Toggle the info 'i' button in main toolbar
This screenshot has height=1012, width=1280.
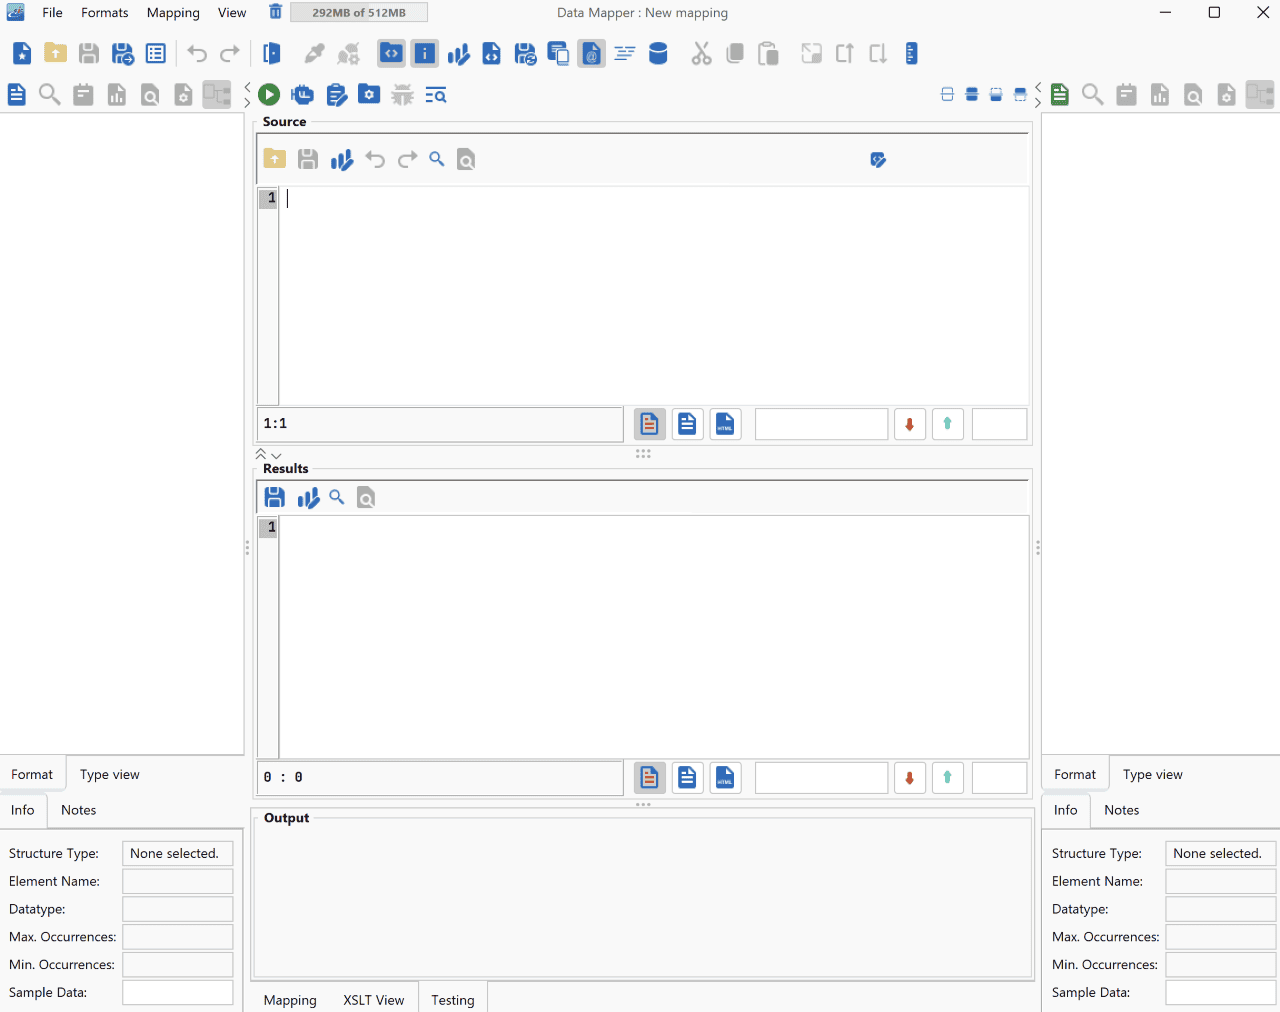coord(425,53)
